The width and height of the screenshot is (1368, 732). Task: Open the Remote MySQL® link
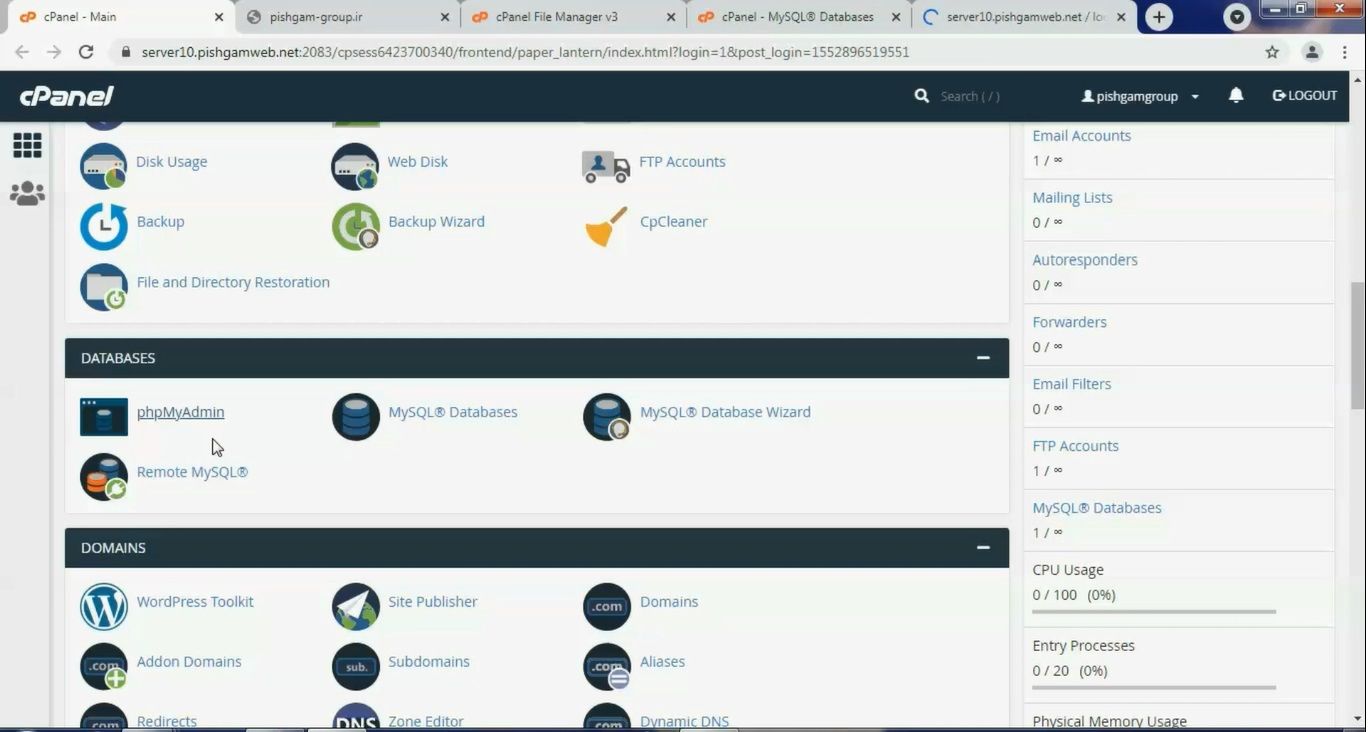click(192, 472)
